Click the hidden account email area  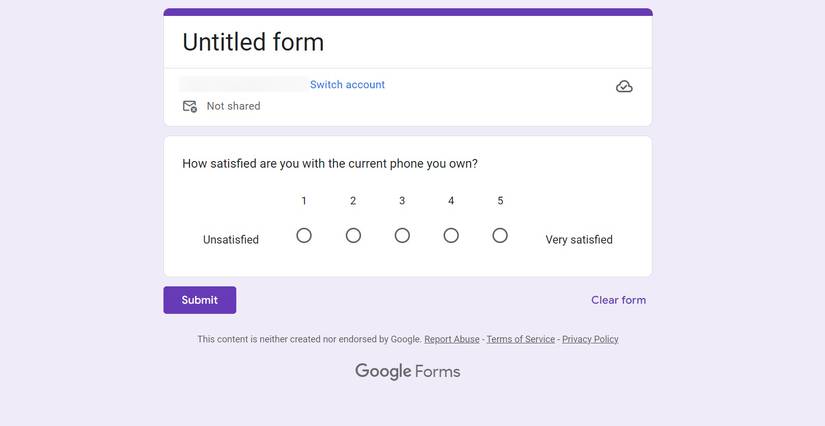pos(243,85)
